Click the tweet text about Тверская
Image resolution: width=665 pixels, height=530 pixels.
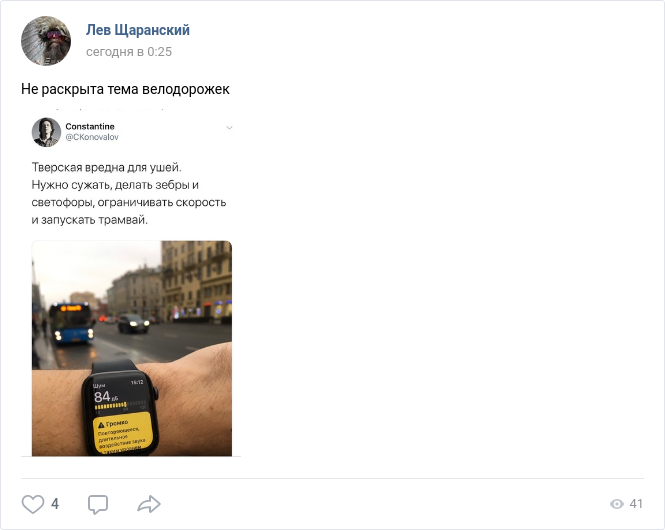click(129, 193)
